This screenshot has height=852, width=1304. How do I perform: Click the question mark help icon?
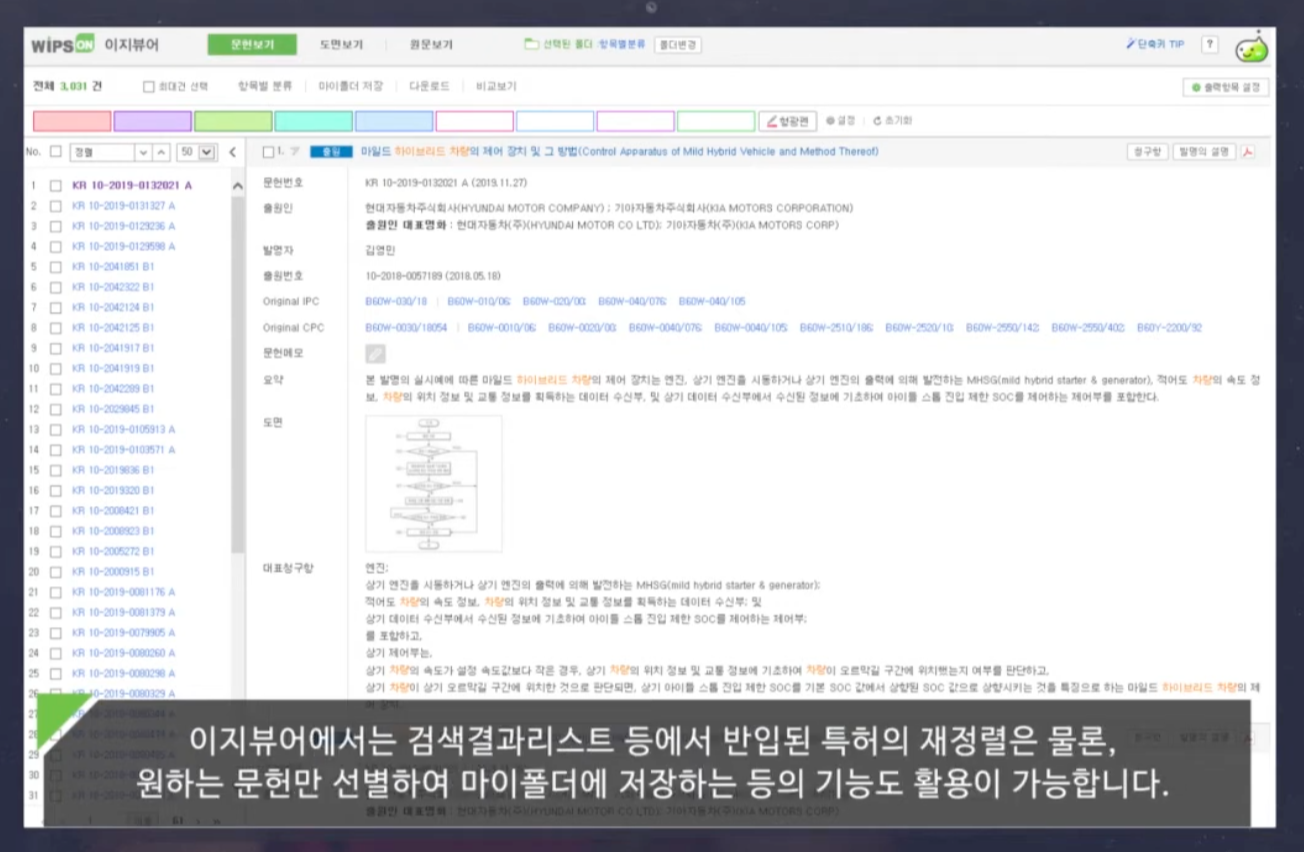1210,45
